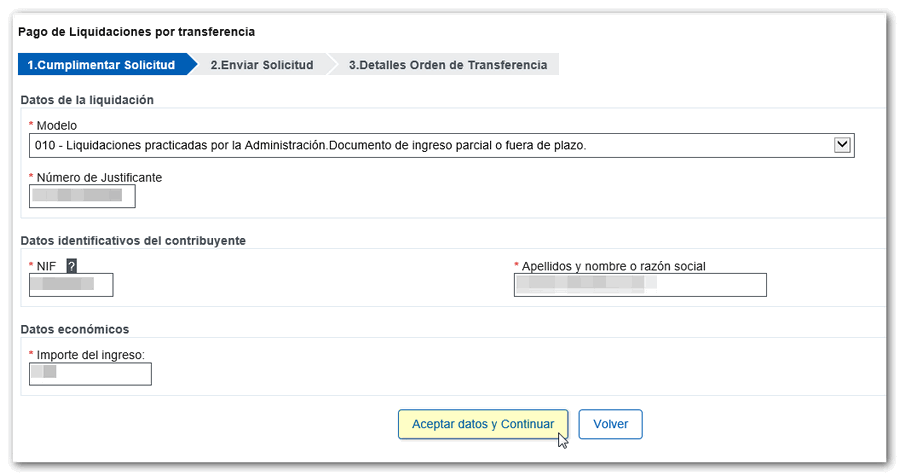Click the NIF help question mark icon
The width and height of the screenshot is (900, 476).
pyautogui.click(x=72, y=266)
